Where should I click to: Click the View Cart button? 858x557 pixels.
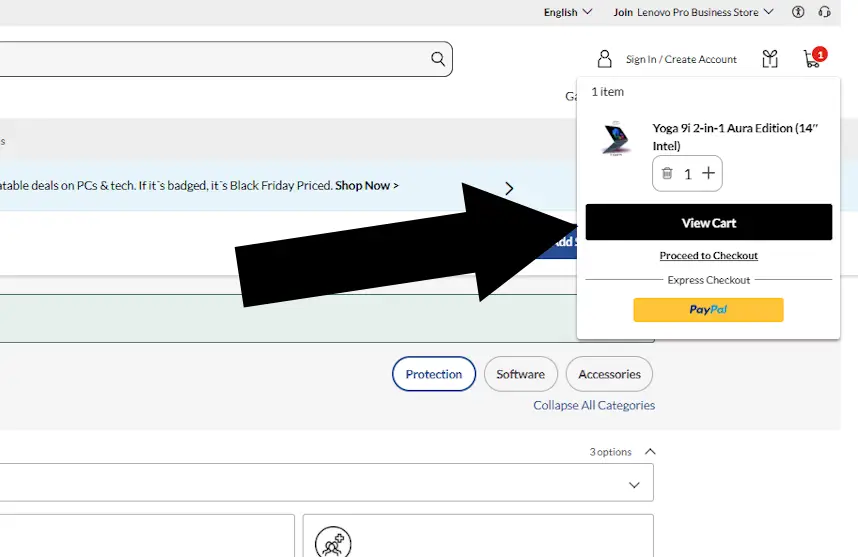(x=708, y=223)
